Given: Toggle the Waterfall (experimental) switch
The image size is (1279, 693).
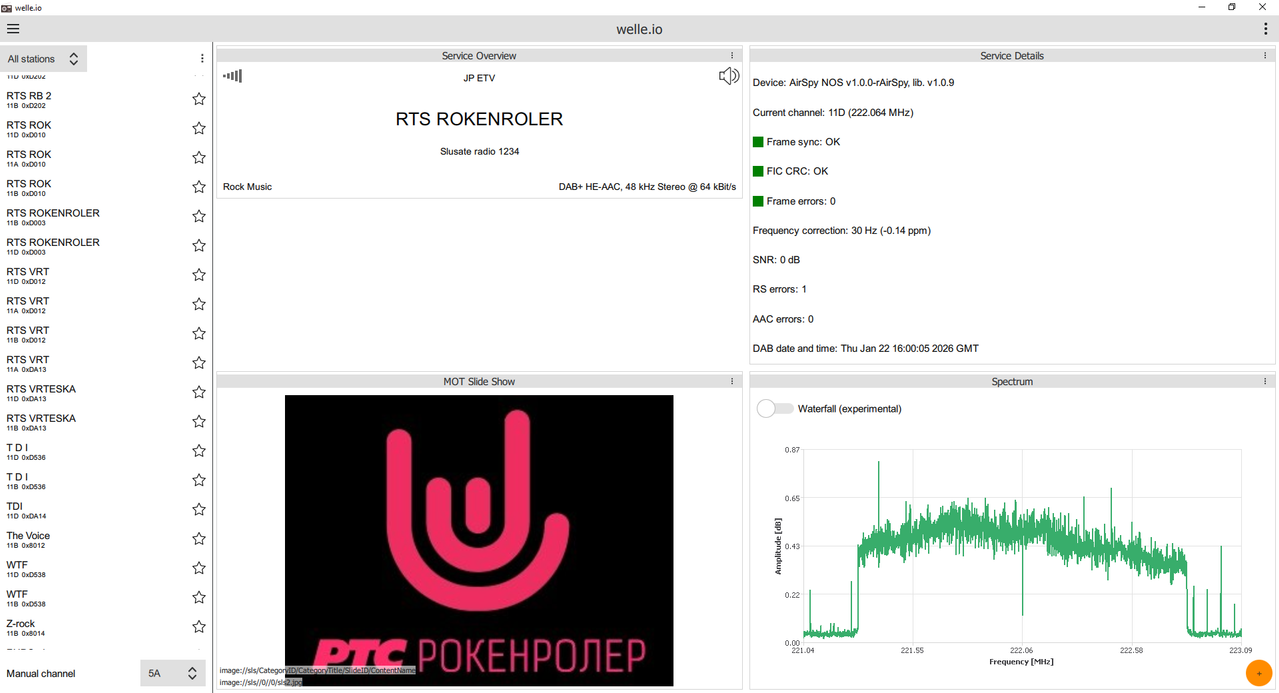Looking at the screenshot, I should 775,408.
